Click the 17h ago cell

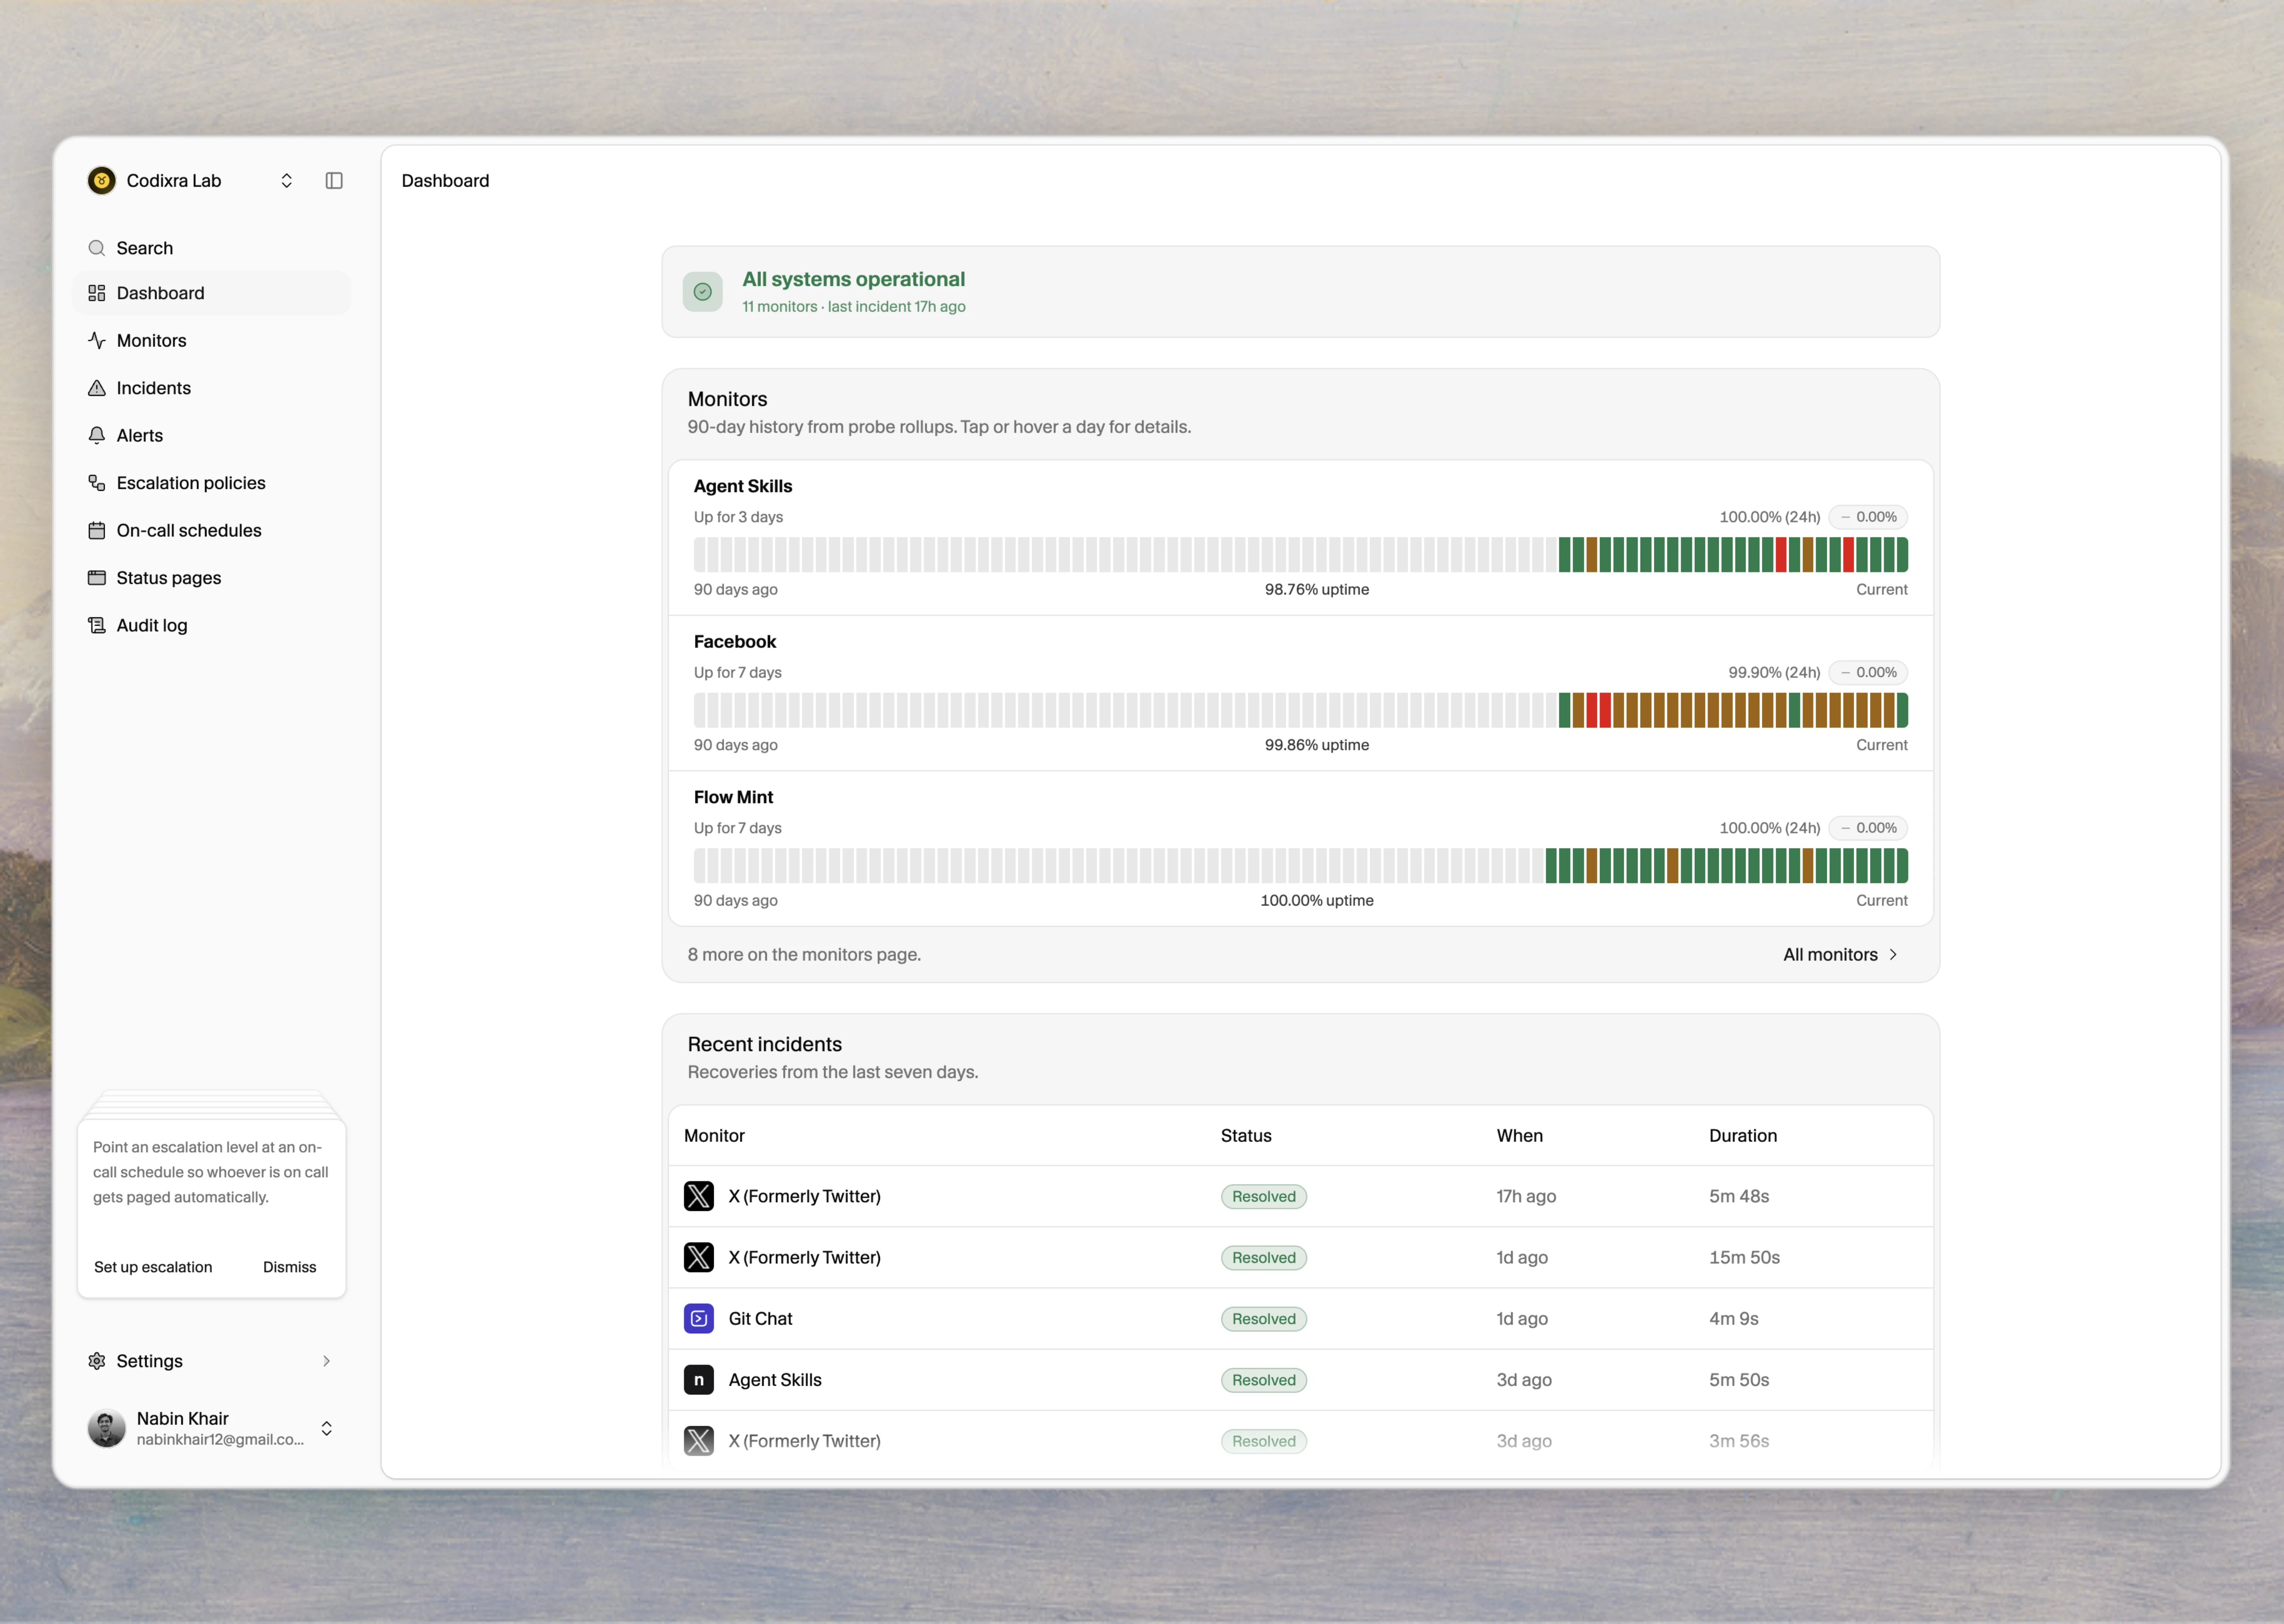click(x=1525, y=1197)
